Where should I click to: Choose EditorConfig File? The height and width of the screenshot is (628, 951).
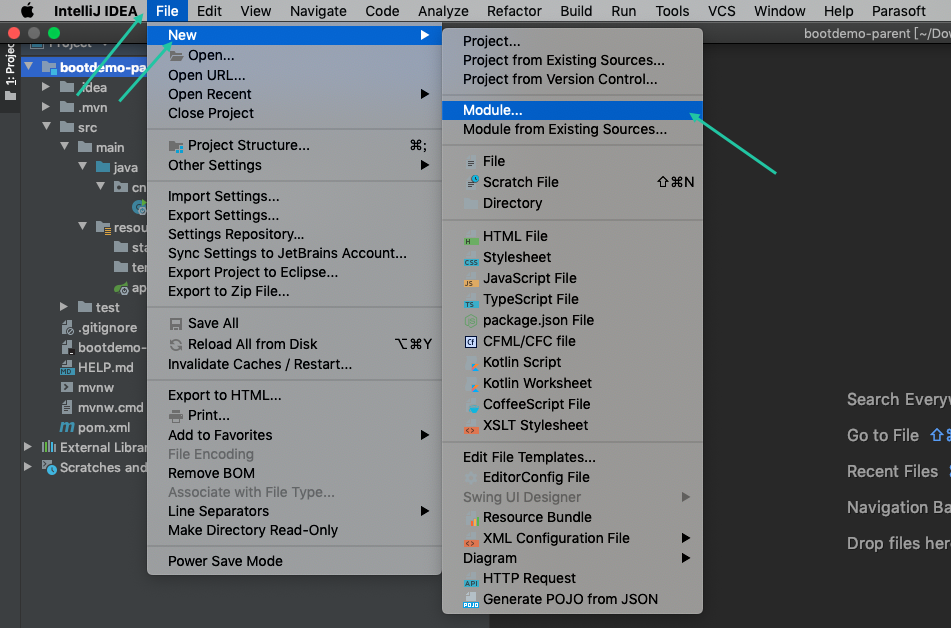point(573,478)
